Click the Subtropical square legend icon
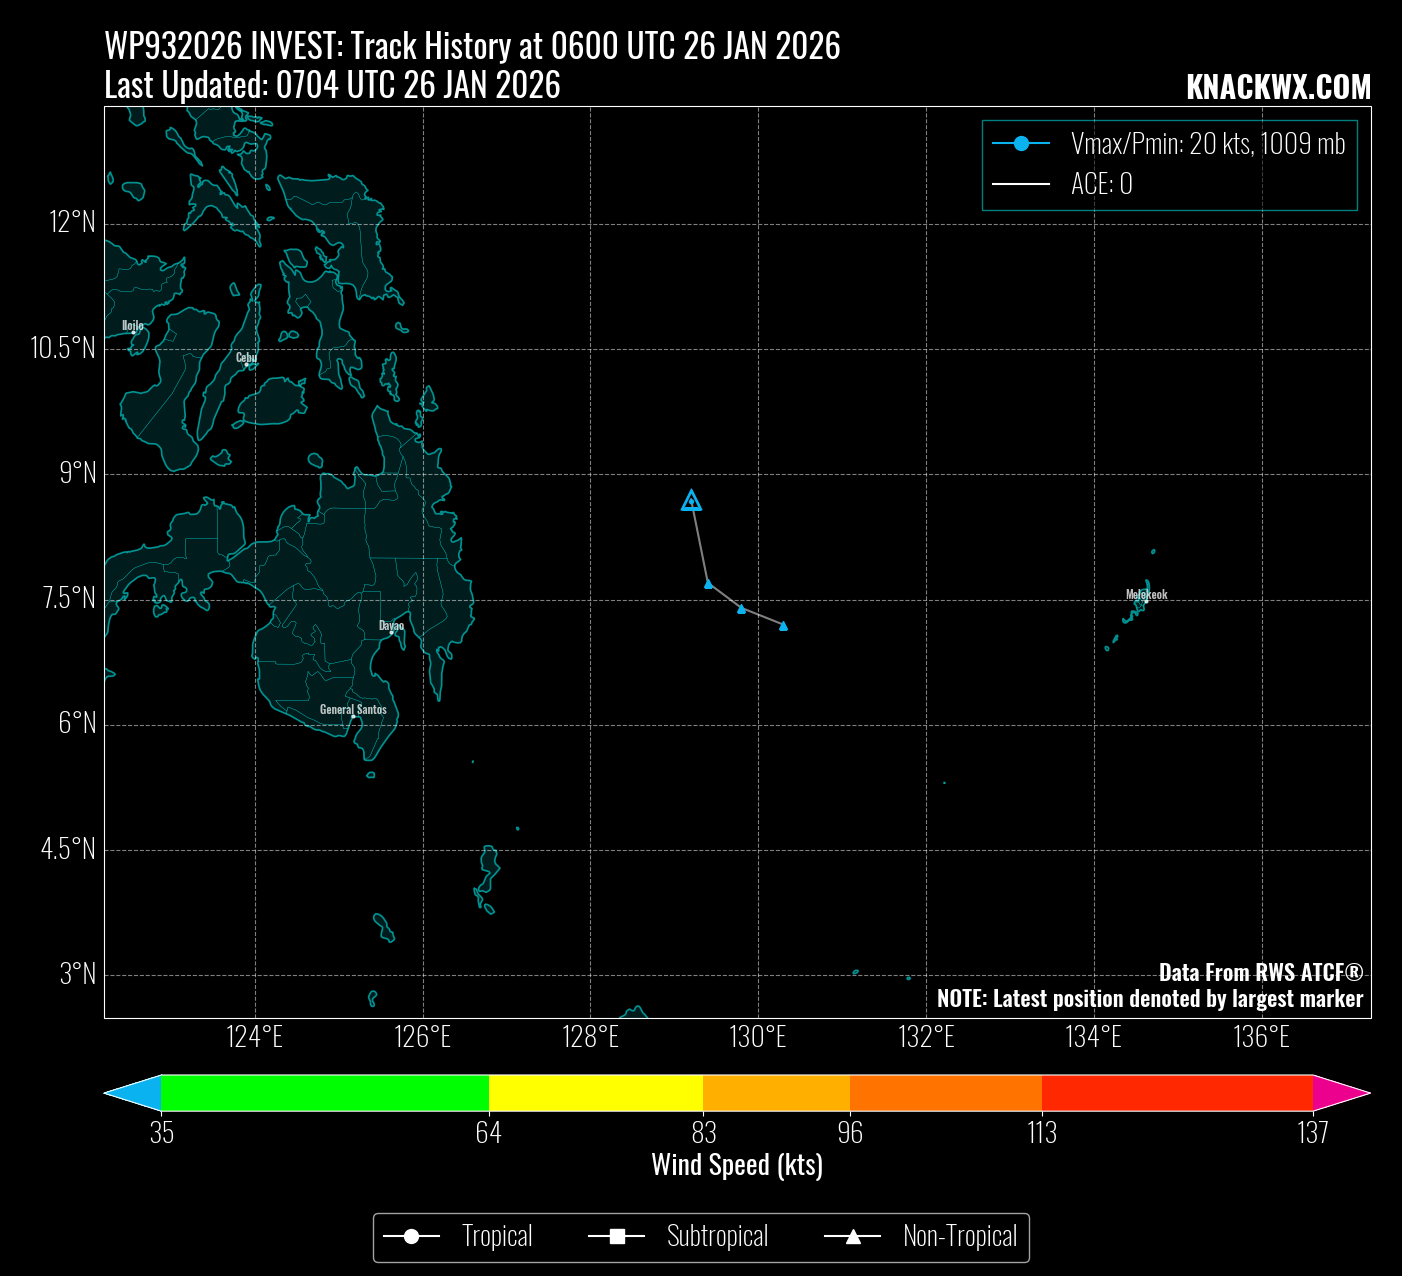The width and height of the screenshot is (1402, 1276). tap(617, 1237)
